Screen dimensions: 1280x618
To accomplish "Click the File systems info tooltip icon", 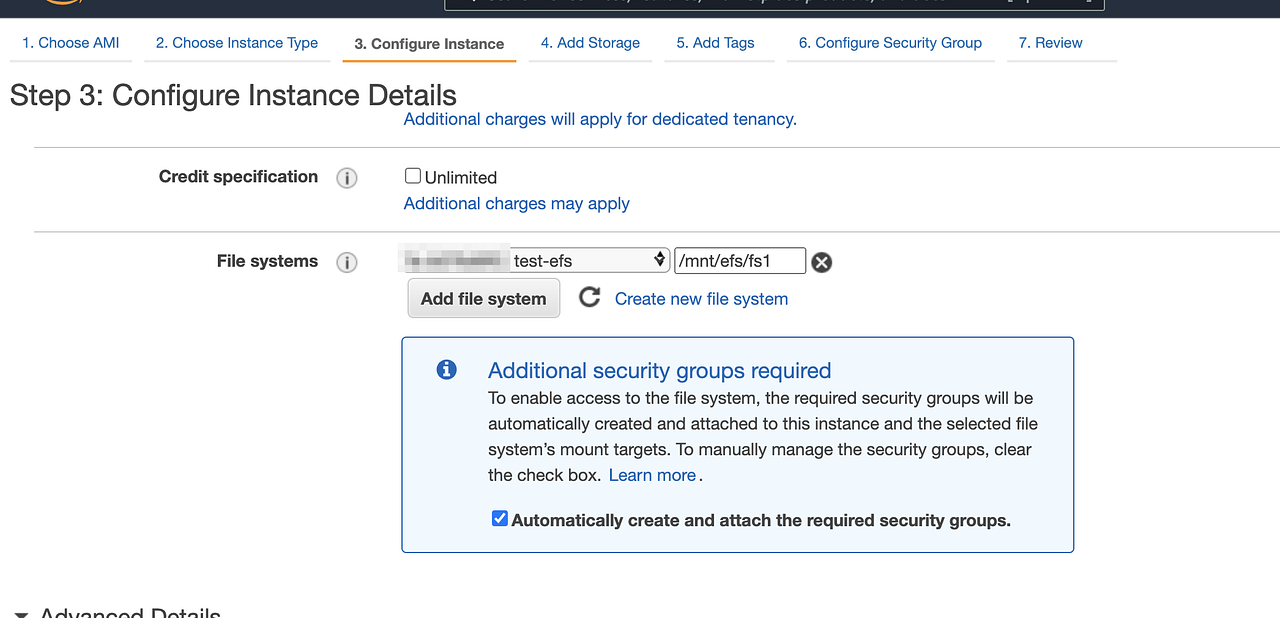I will (x=347, y=262).
